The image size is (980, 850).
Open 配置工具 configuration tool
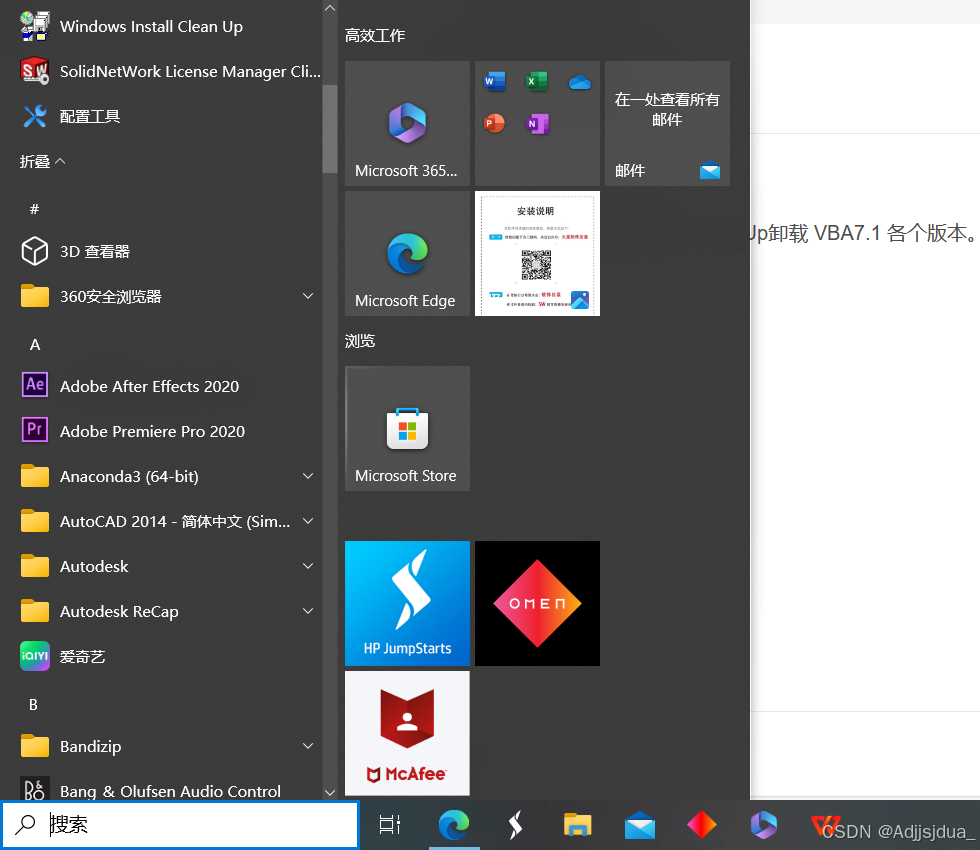click(x=161, y=117)
